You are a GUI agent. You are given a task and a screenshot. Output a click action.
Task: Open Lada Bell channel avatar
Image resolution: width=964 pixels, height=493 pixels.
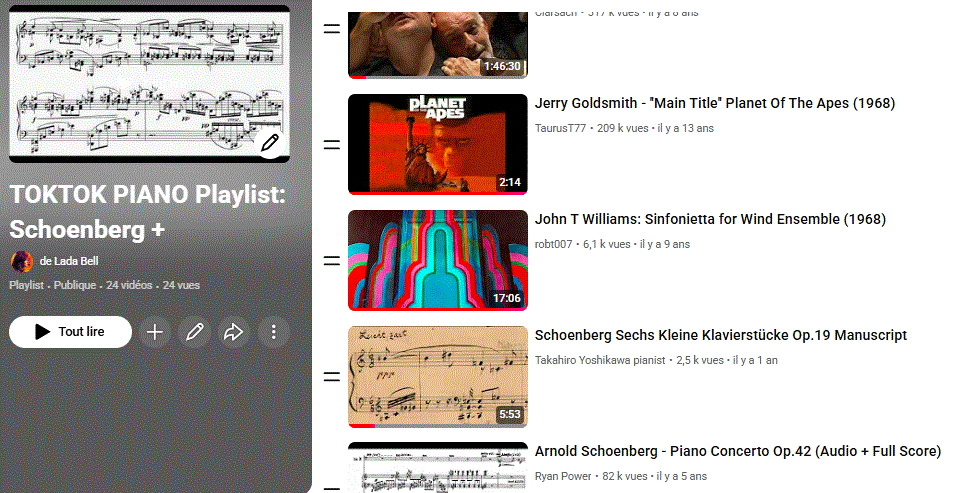tap(22, 262)
